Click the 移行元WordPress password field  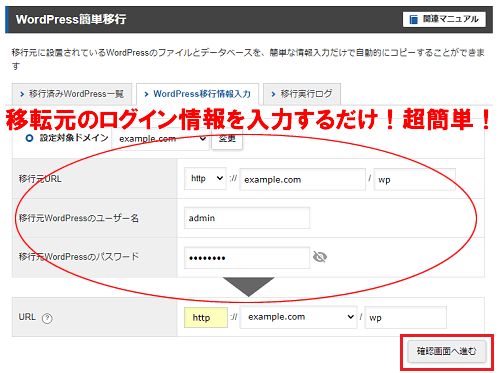247,258
